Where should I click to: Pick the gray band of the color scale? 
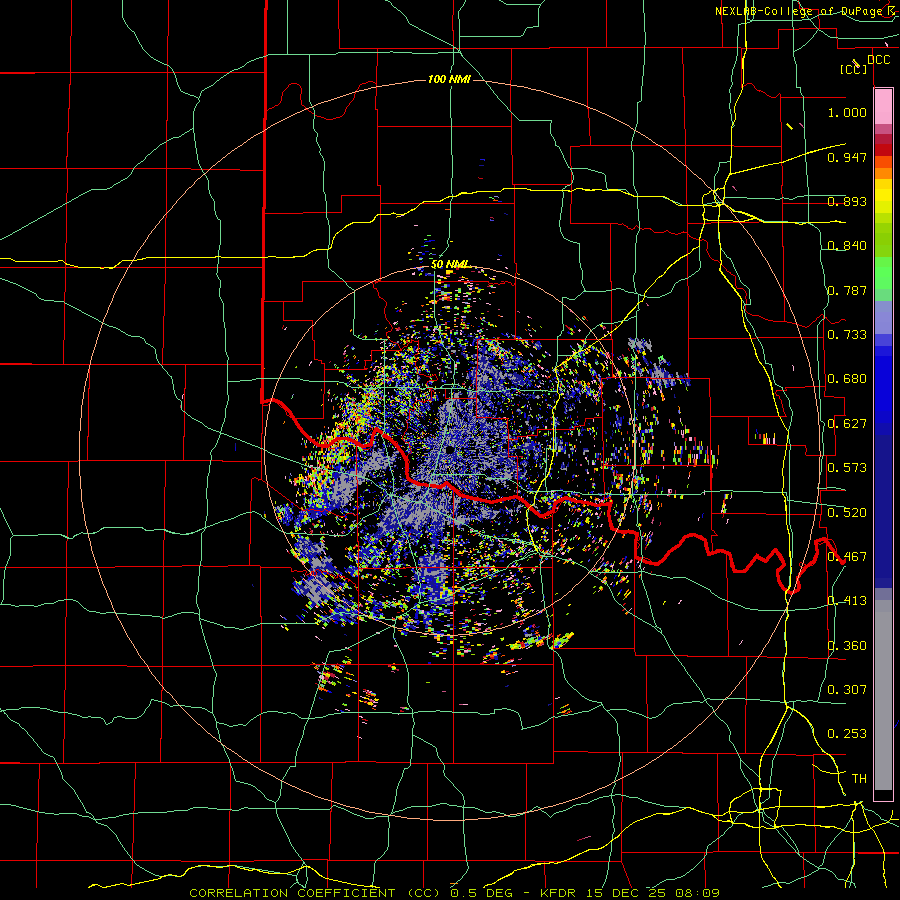[883, 695]
